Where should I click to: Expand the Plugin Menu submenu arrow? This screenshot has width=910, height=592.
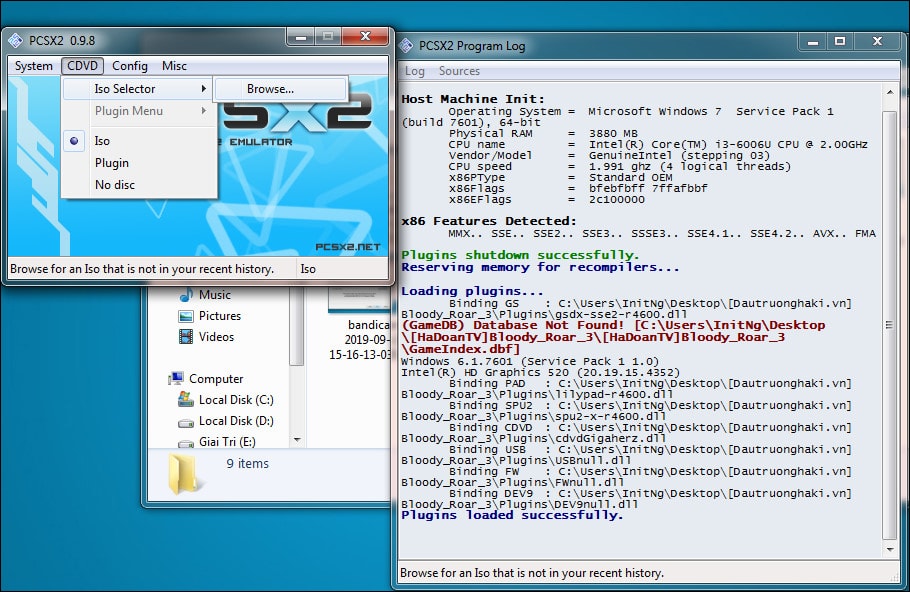coord(204,110)
